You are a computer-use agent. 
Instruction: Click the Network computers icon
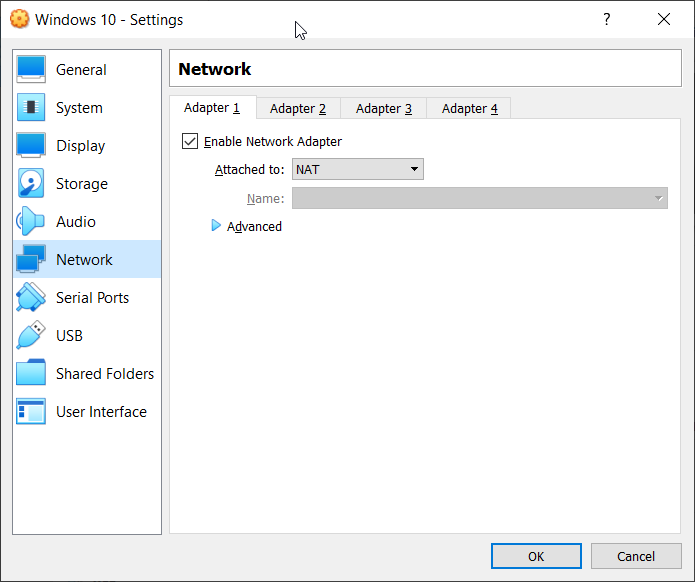pyautogui.click(x=31, y=259)
